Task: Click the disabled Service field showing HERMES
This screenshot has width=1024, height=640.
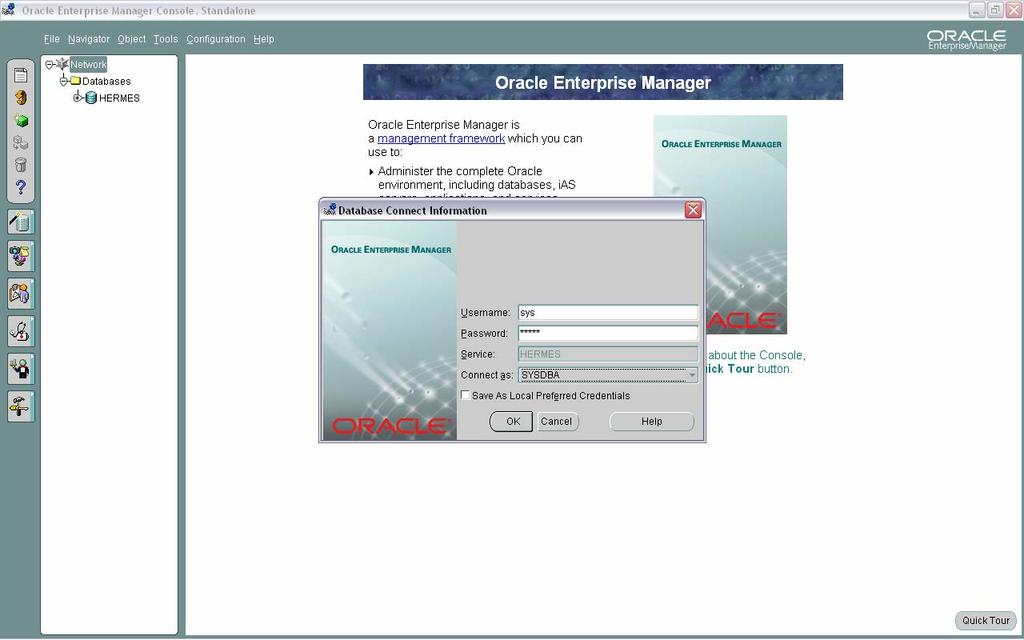Action: (x=608, y=354)
